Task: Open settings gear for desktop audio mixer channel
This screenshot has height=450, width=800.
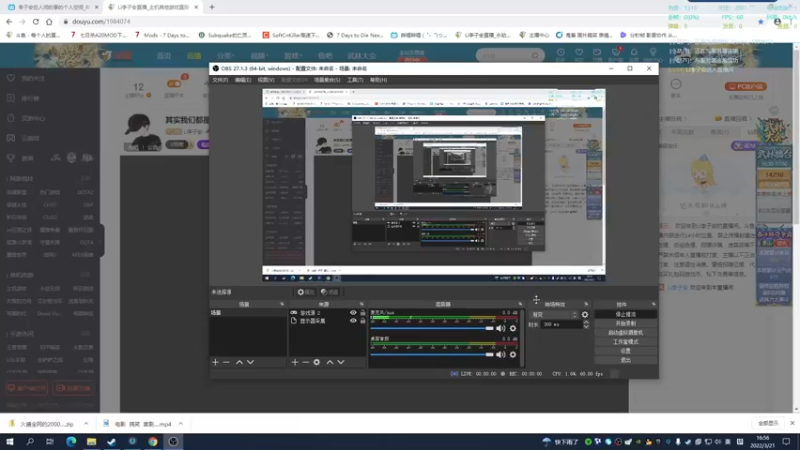Action: [513, 355]
